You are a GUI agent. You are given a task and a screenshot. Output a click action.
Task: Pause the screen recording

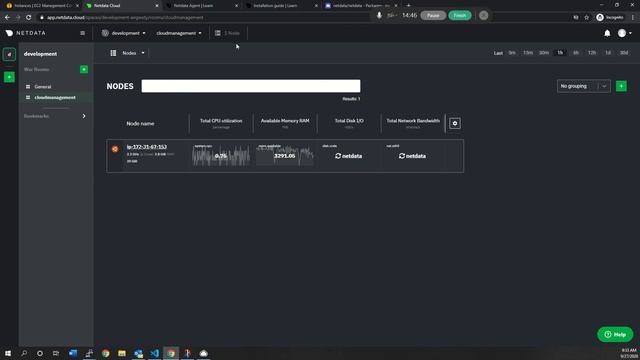pos(433,16)
